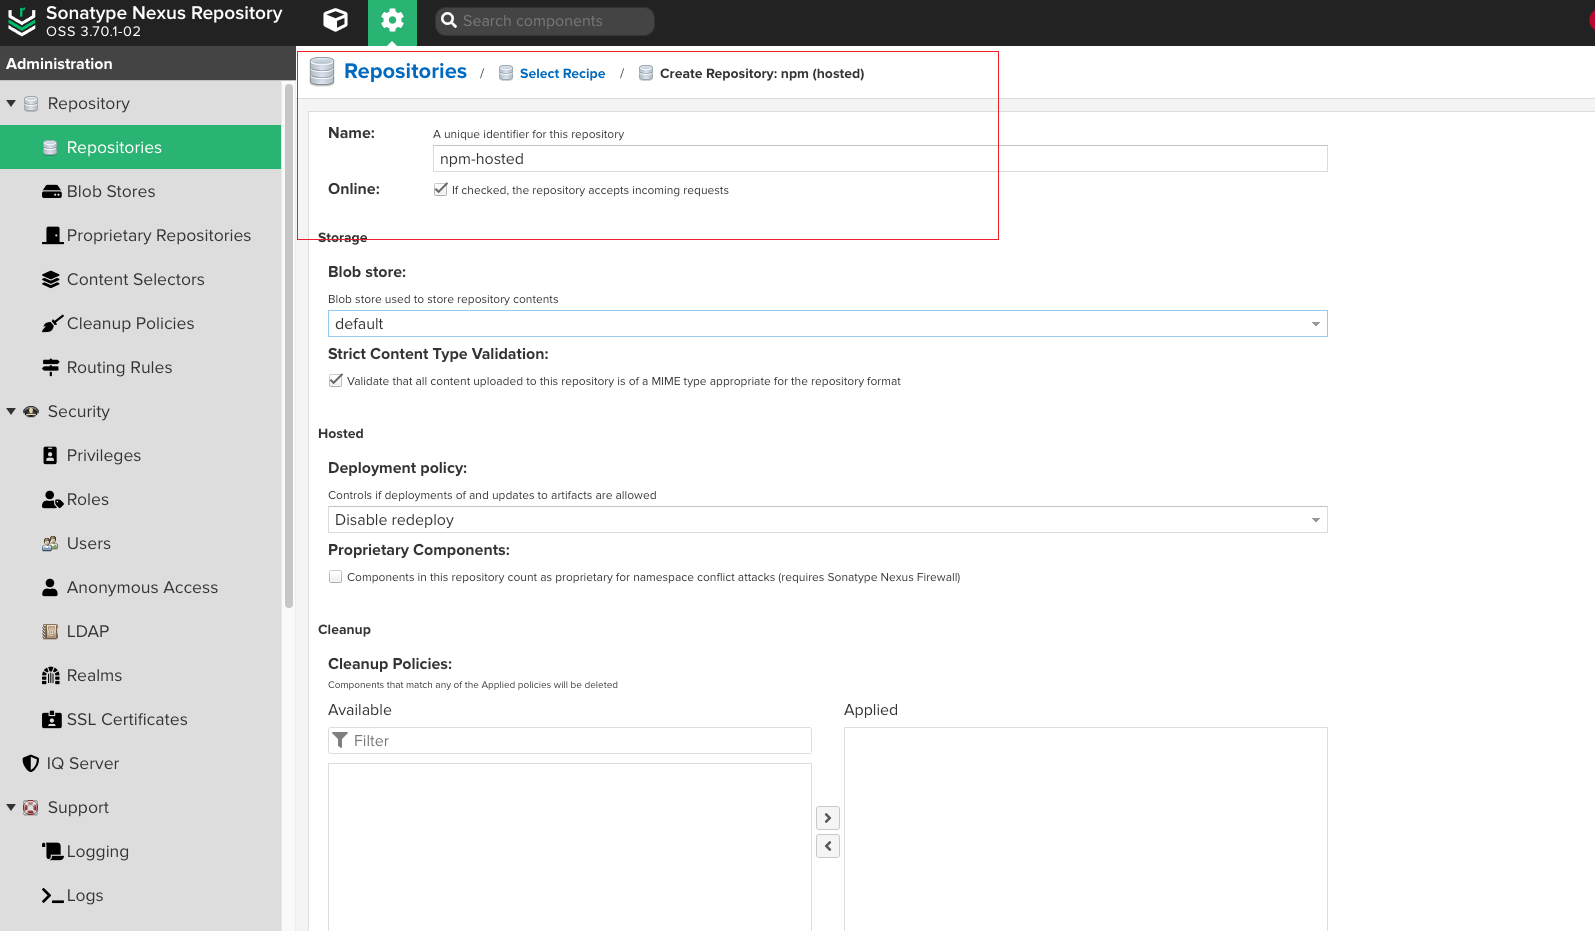
Task: Enable the Proprietary Components checkbox
Action: pos(335,577)
